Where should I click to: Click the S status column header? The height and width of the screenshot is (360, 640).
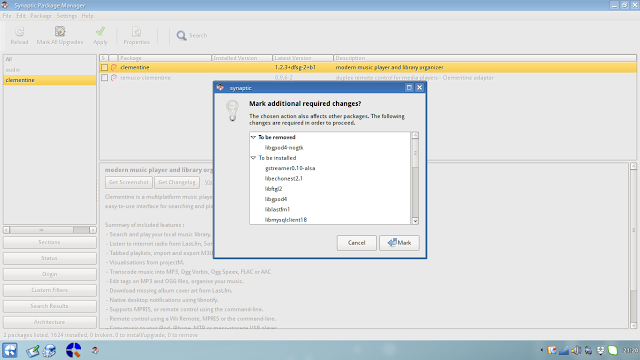click(x=104, y=58)
